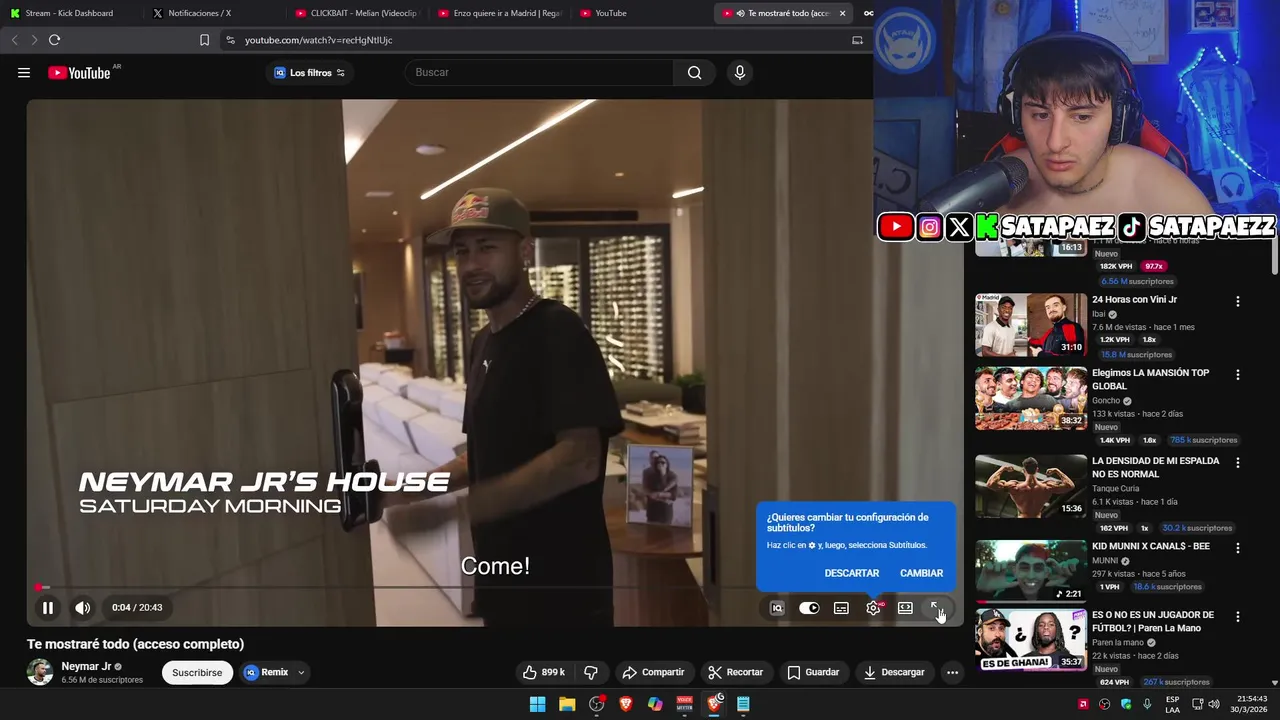Open Notepad from the taskbar
This screenshot has width=1280, height=720.
coord(743,704)
